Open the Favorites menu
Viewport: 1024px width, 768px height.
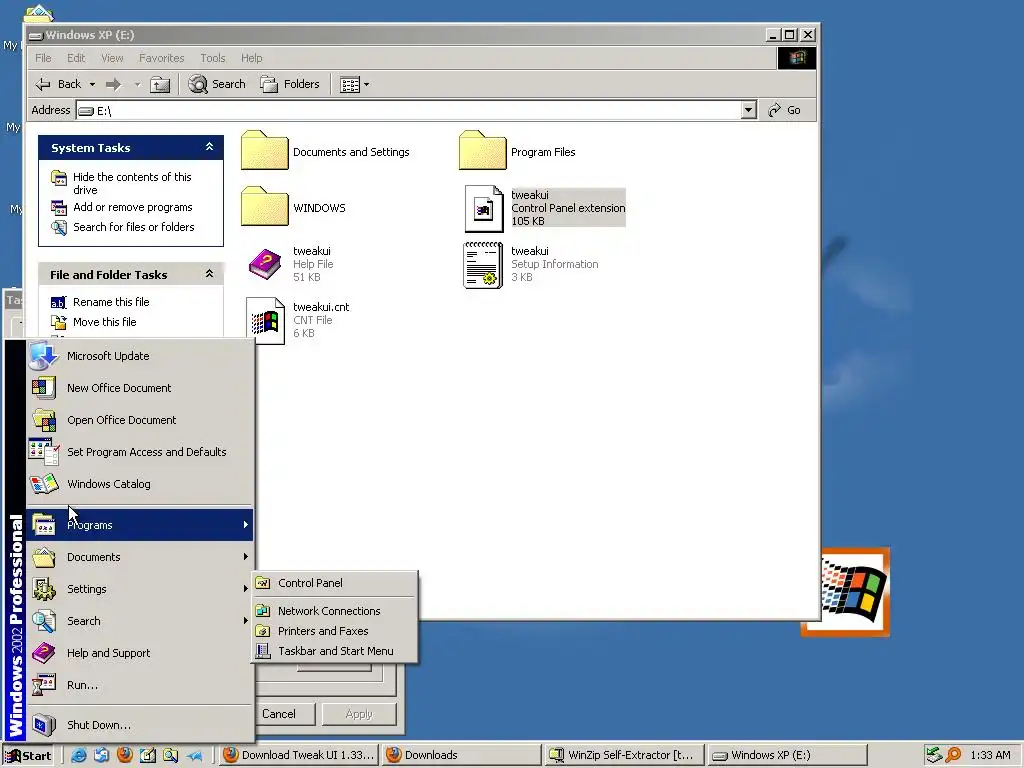click(x=161, y=58)
